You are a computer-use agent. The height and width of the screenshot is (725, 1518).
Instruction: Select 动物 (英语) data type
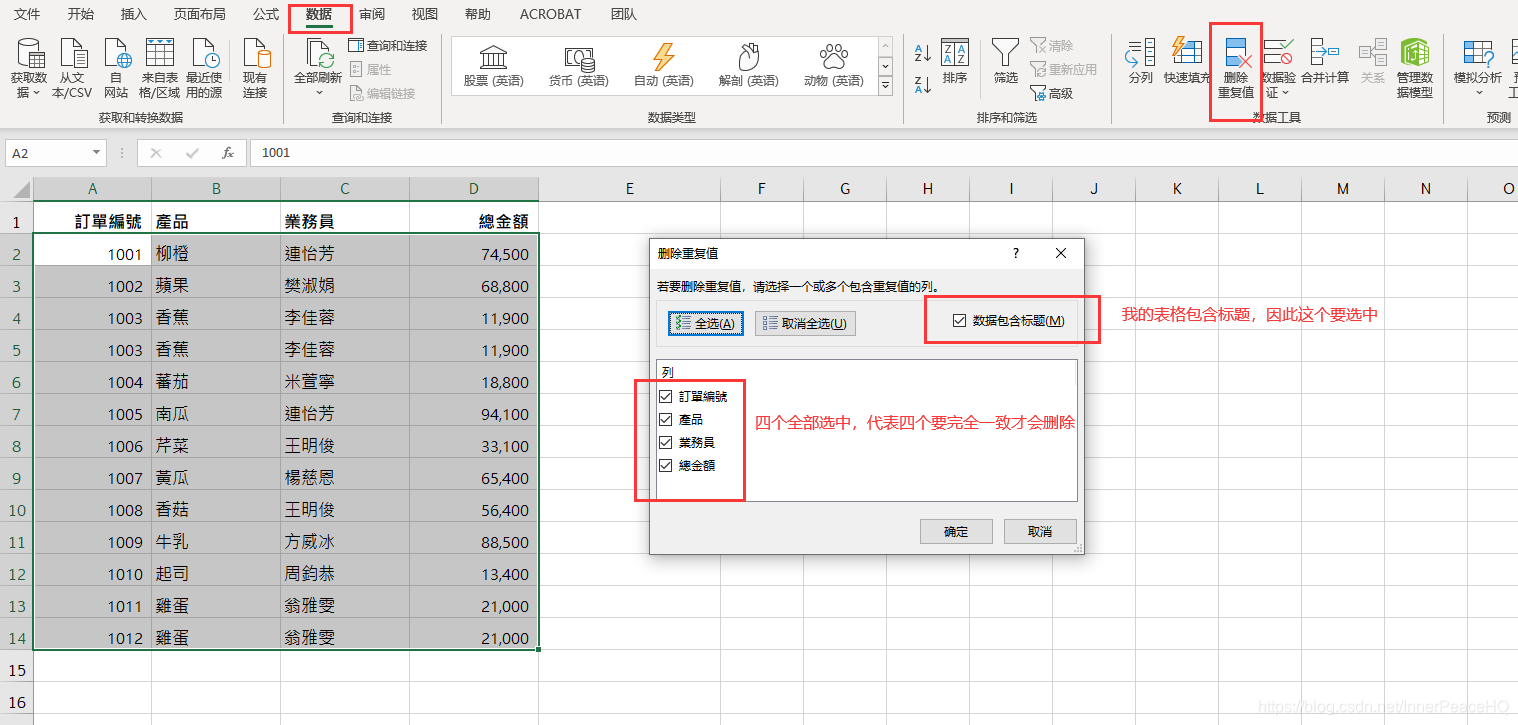click(x=834, y=66)
